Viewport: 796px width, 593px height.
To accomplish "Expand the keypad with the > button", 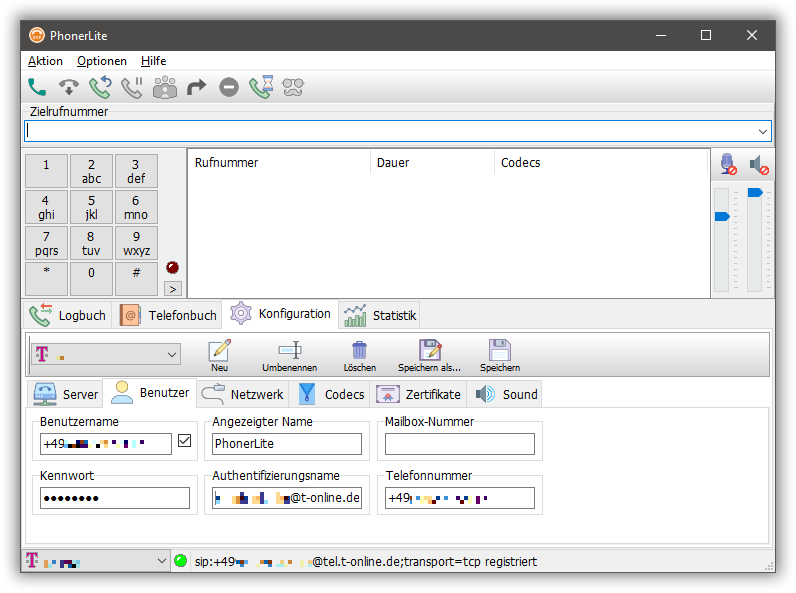I will pos(173,289).
